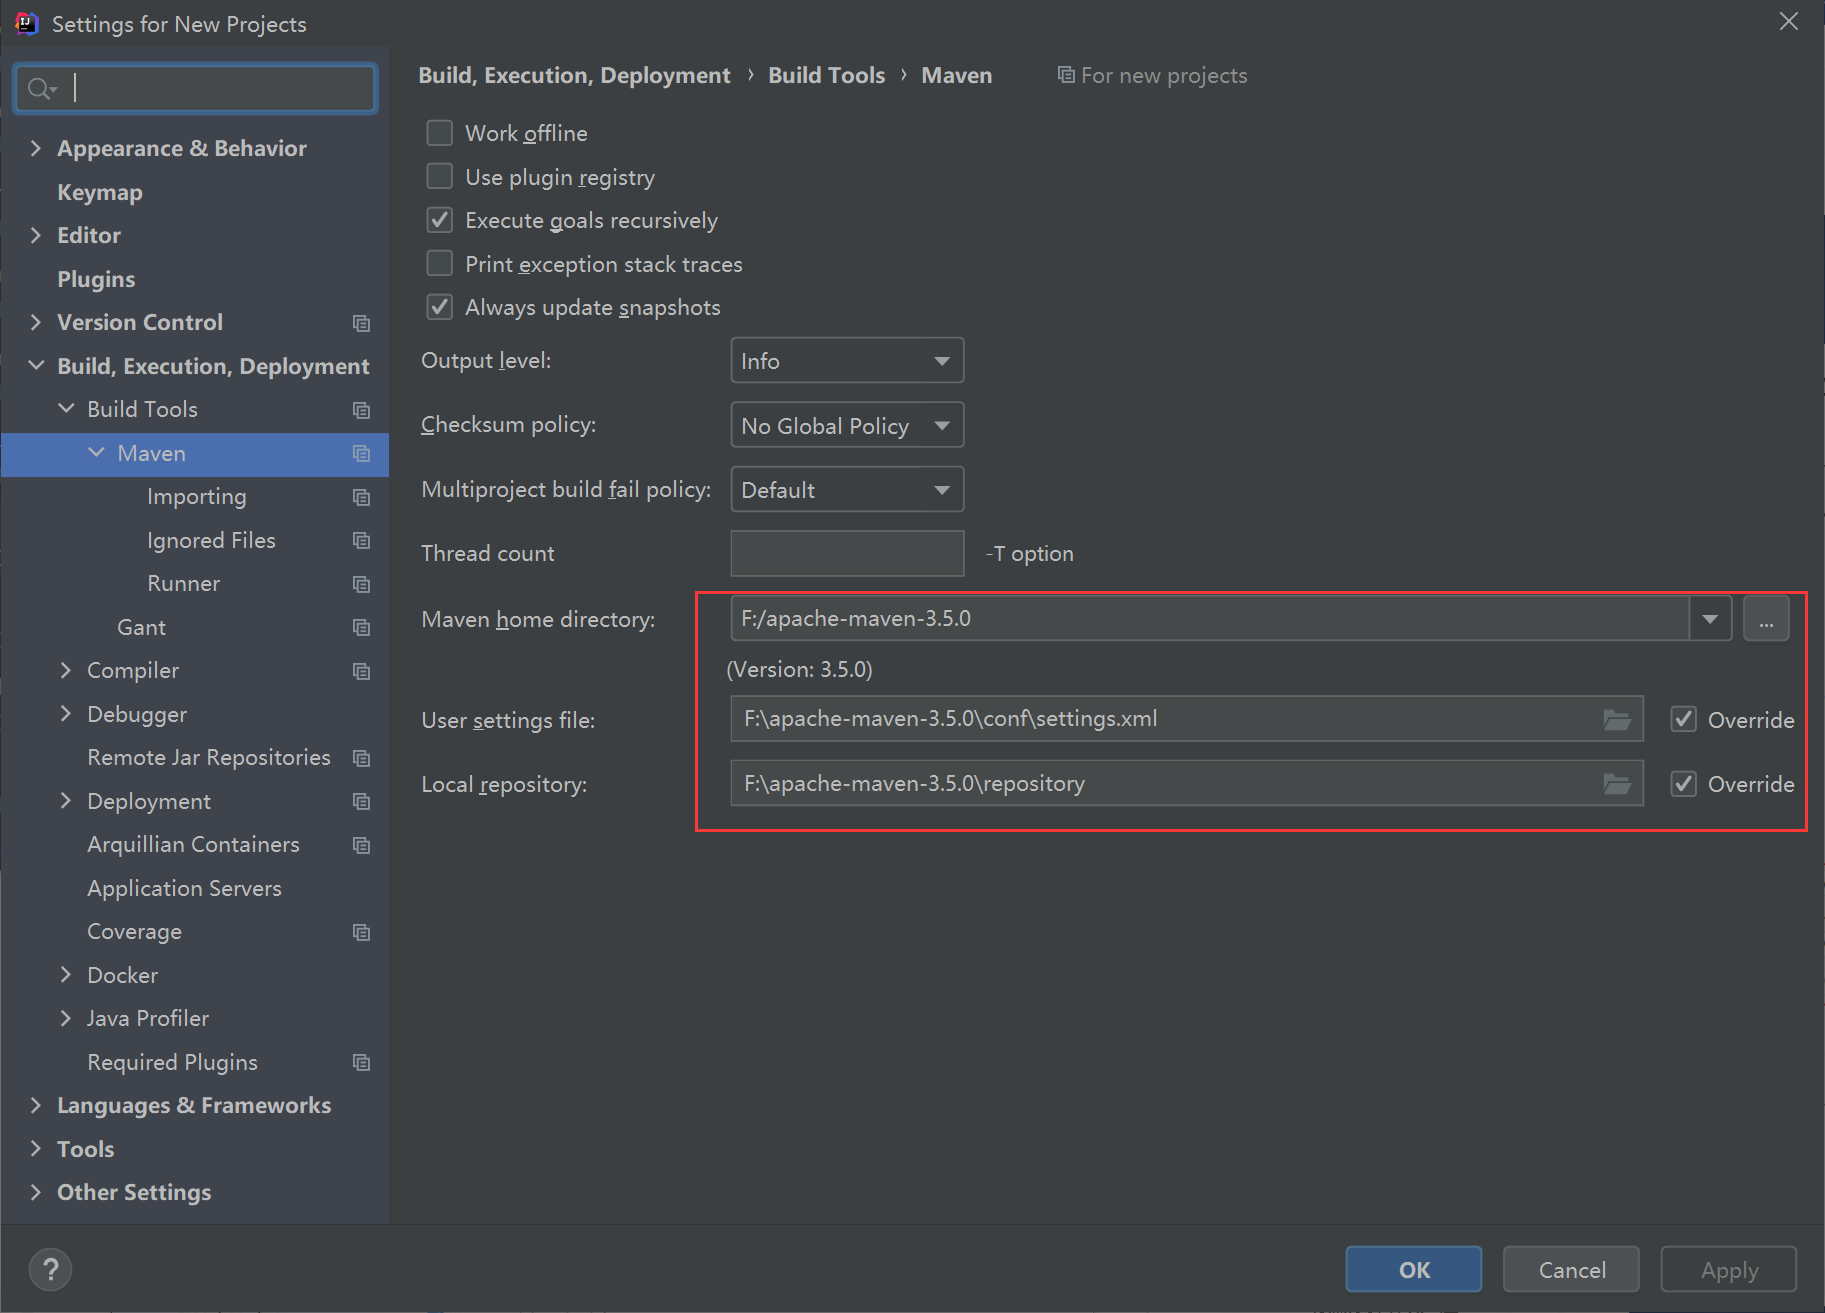Open the Checksum policy dropdown

[x=847, y=425]
